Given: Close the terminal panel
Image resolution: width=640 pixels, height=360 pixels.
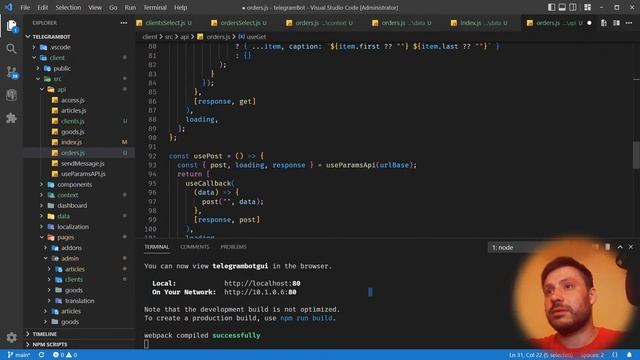Looking at the screenshot, I should [631, 247].
